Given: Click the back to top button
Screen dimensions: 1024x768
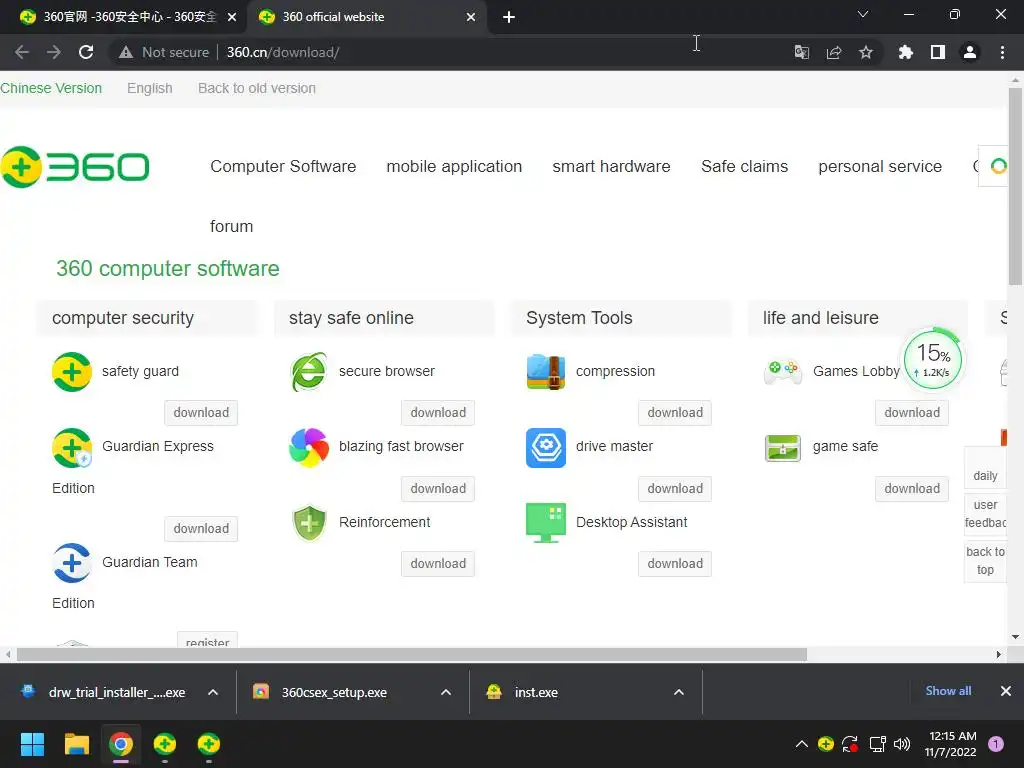Looking at the screenshot, I should pos(985,561).
